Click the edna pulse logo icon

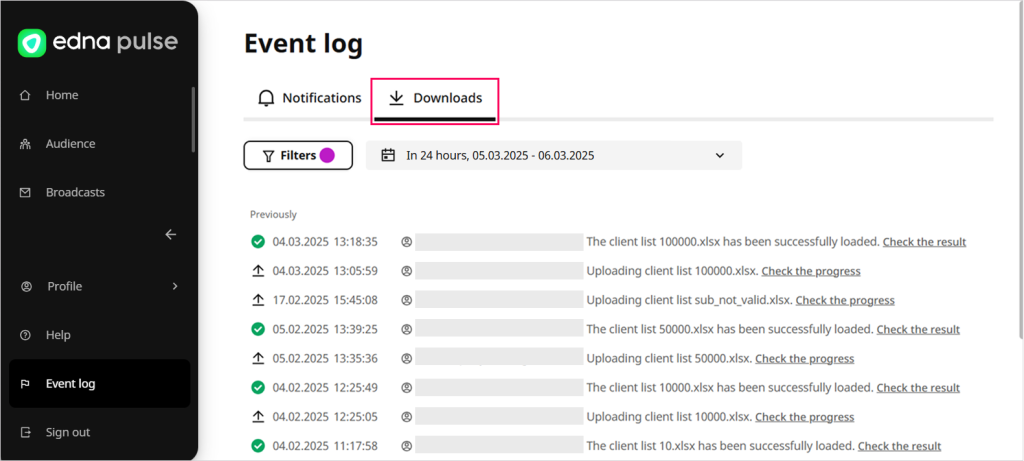click(x=33, y=42)
